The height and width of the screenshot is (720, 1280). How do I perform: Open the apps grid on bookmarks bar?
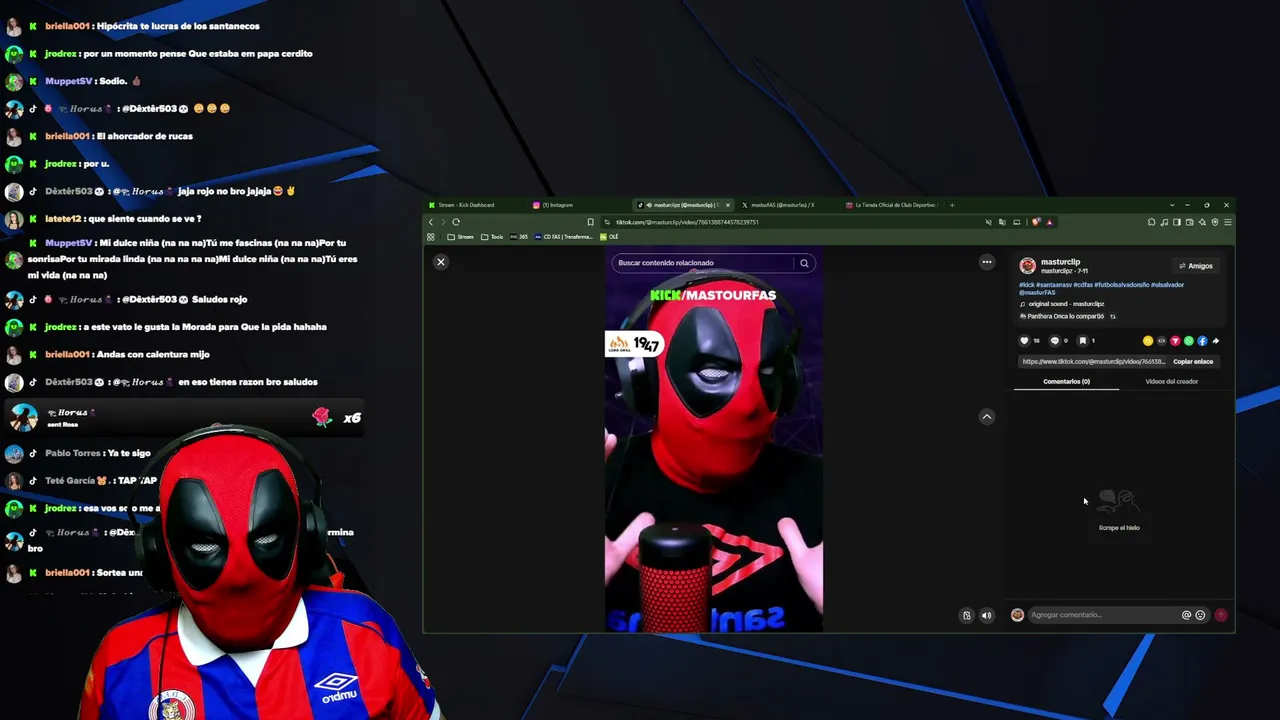click(x=431, y=237)
